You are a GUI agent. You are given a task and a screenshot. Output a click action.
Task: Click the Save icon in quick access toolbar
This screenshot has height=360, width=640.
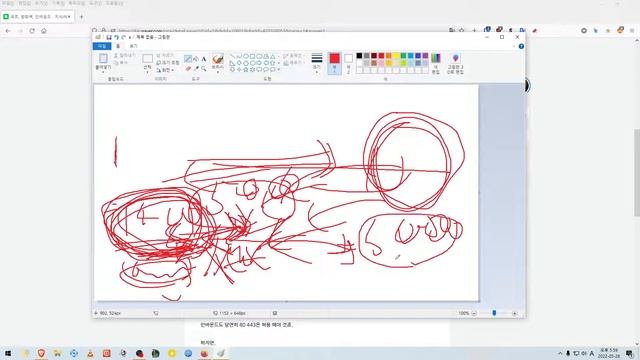tap(109, 37)
